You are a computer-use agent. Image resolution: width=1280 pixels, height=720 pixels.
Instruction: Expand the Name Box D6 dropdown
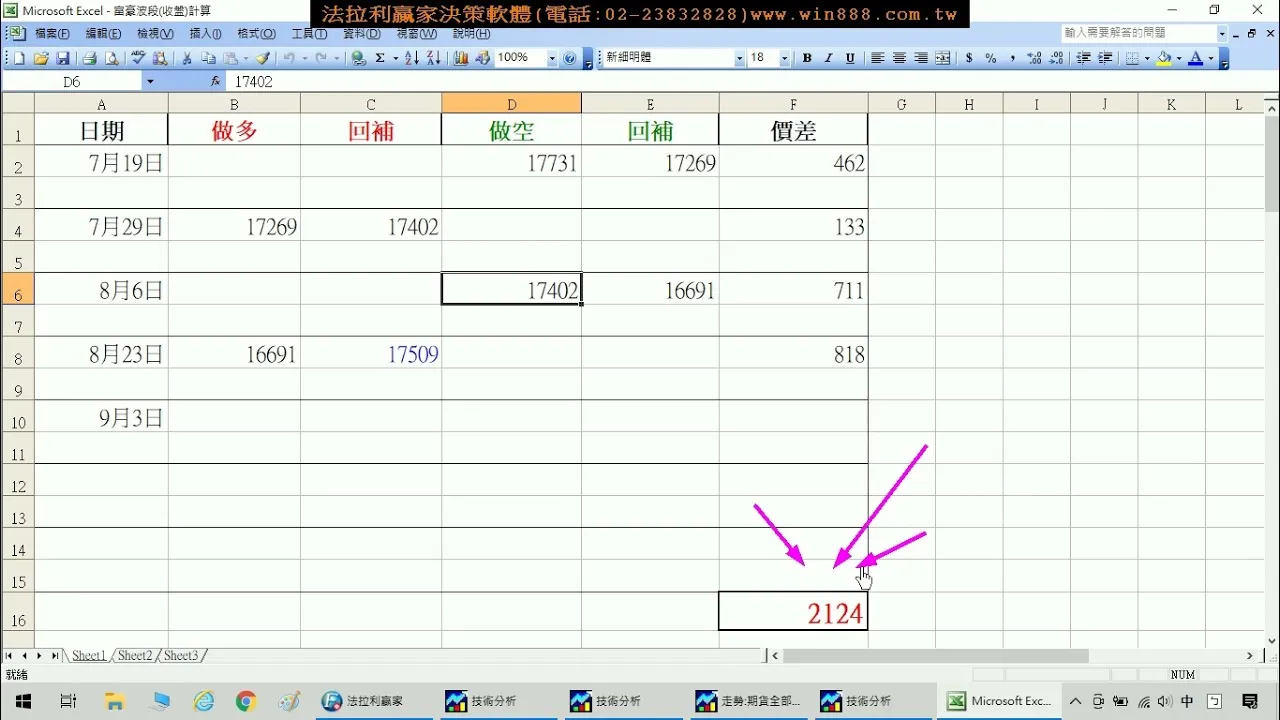click(150, 82)
